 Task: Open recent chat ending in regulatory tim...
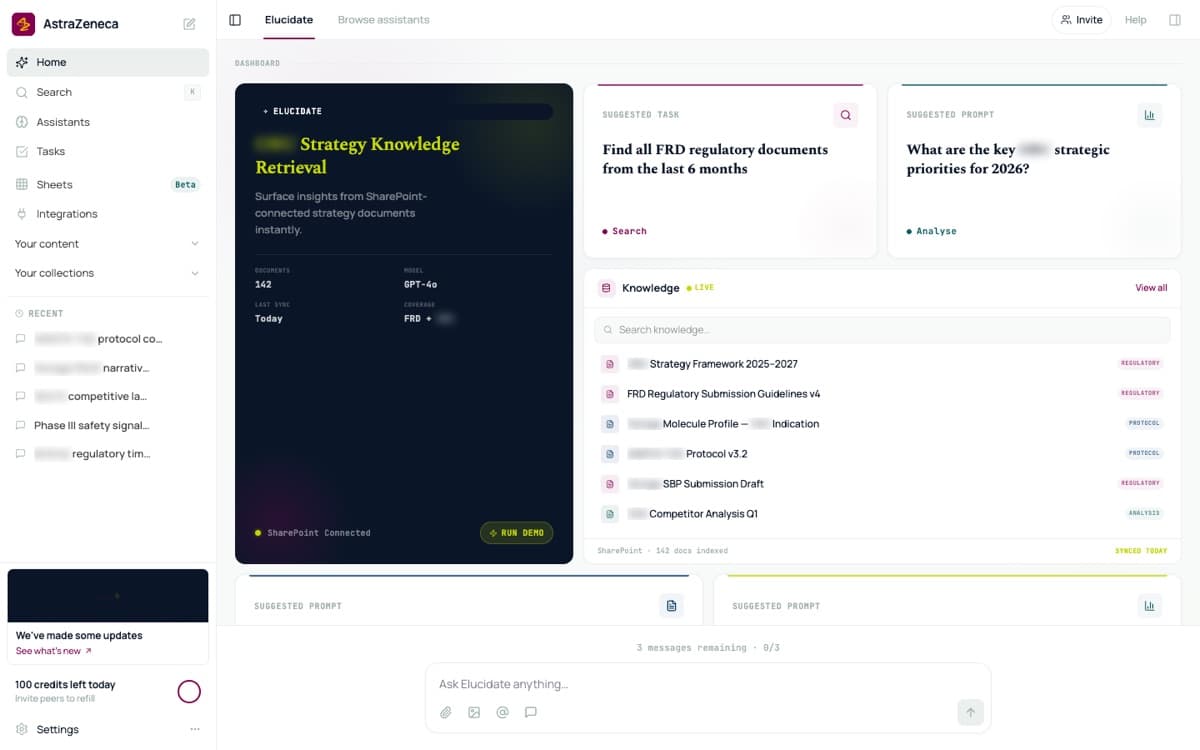click(108, 454)
